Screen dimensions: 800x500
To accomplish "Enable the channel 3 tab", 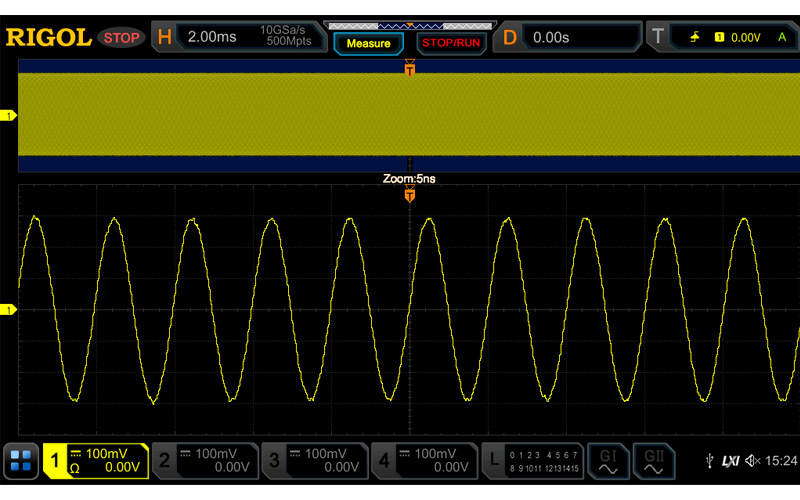I will click(x=315, y=461).
